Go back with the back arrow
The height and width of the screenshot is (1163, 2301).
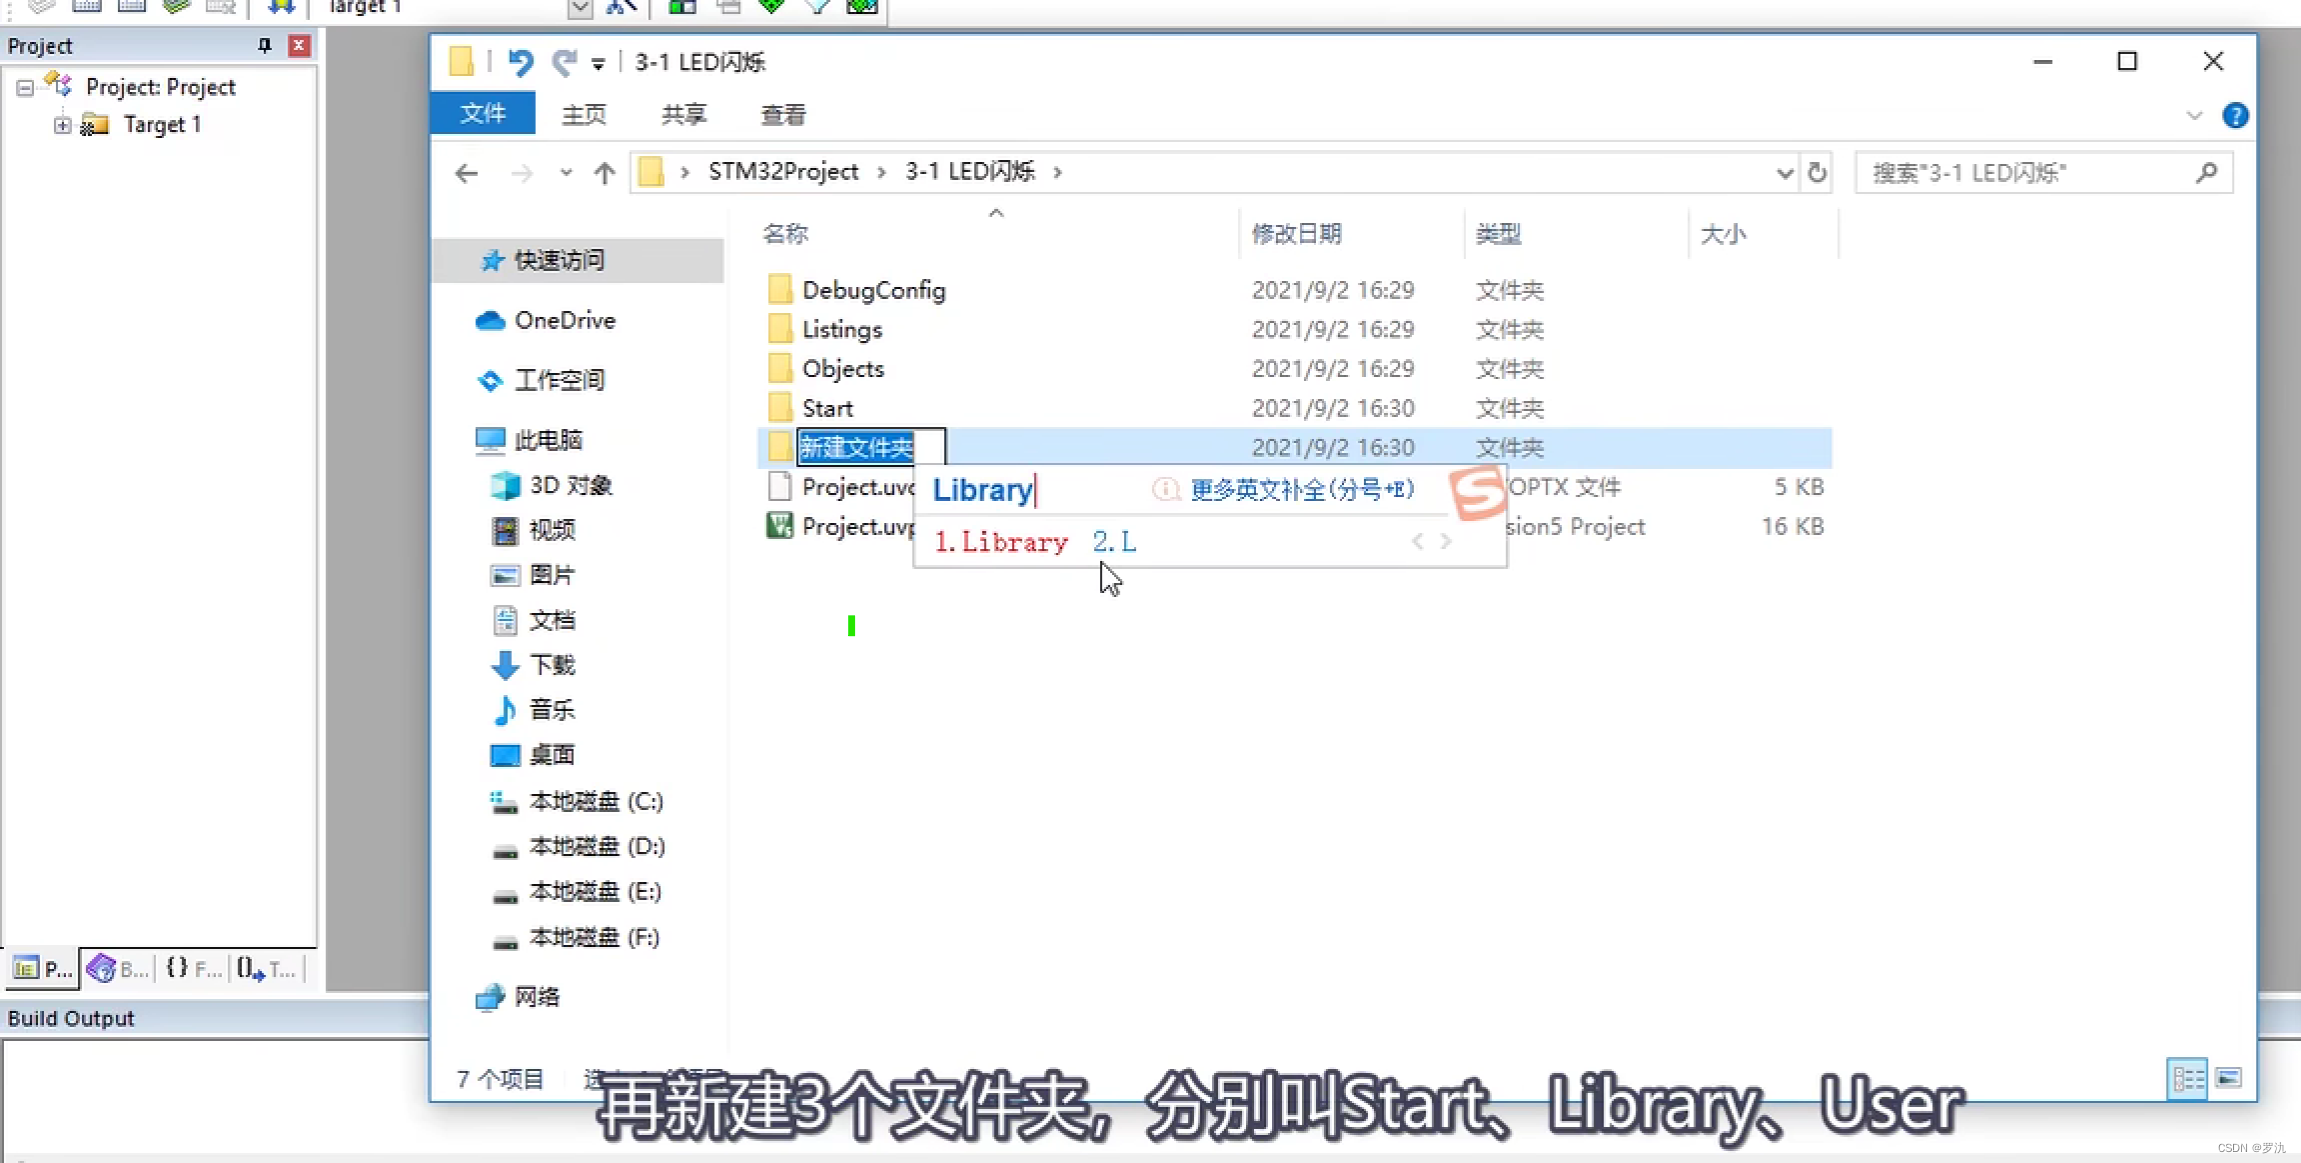466,173
